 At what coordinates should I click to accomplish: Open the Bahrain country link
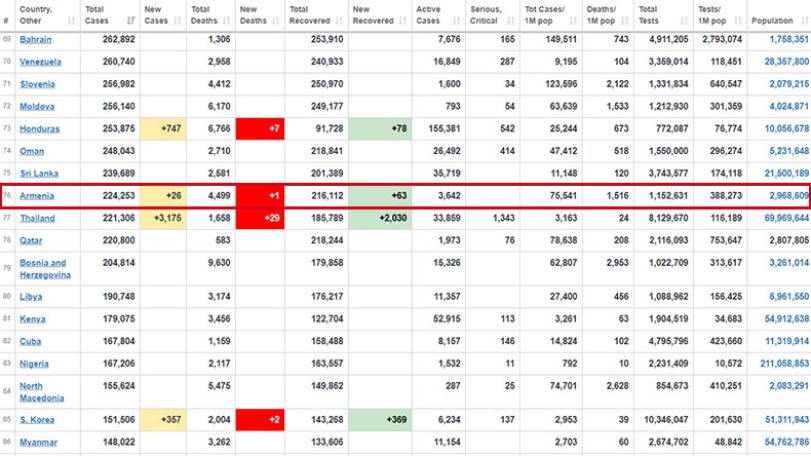pos(35,39)
